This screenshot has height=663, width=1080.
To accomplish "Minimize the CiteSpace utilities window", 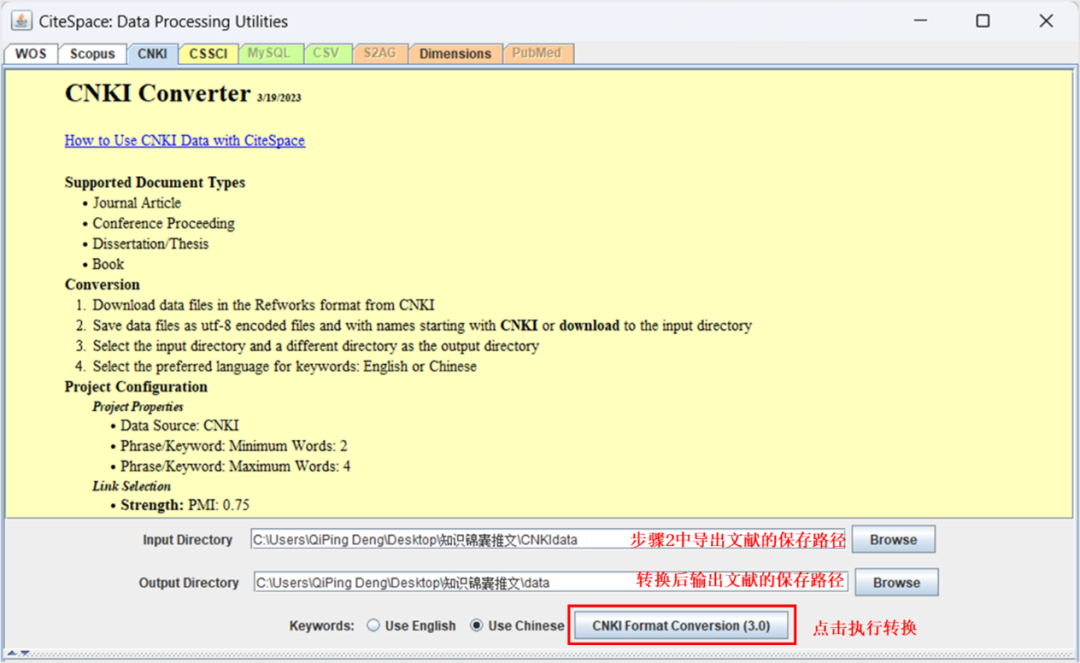I will click(x=920, y=21).
